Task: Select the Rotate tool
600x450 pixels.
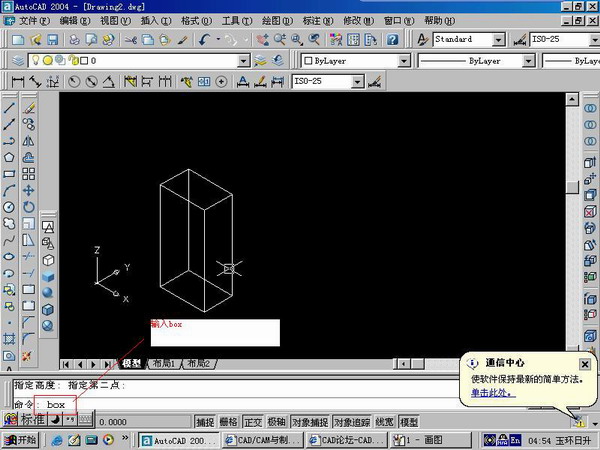Action: pos(29,207)
